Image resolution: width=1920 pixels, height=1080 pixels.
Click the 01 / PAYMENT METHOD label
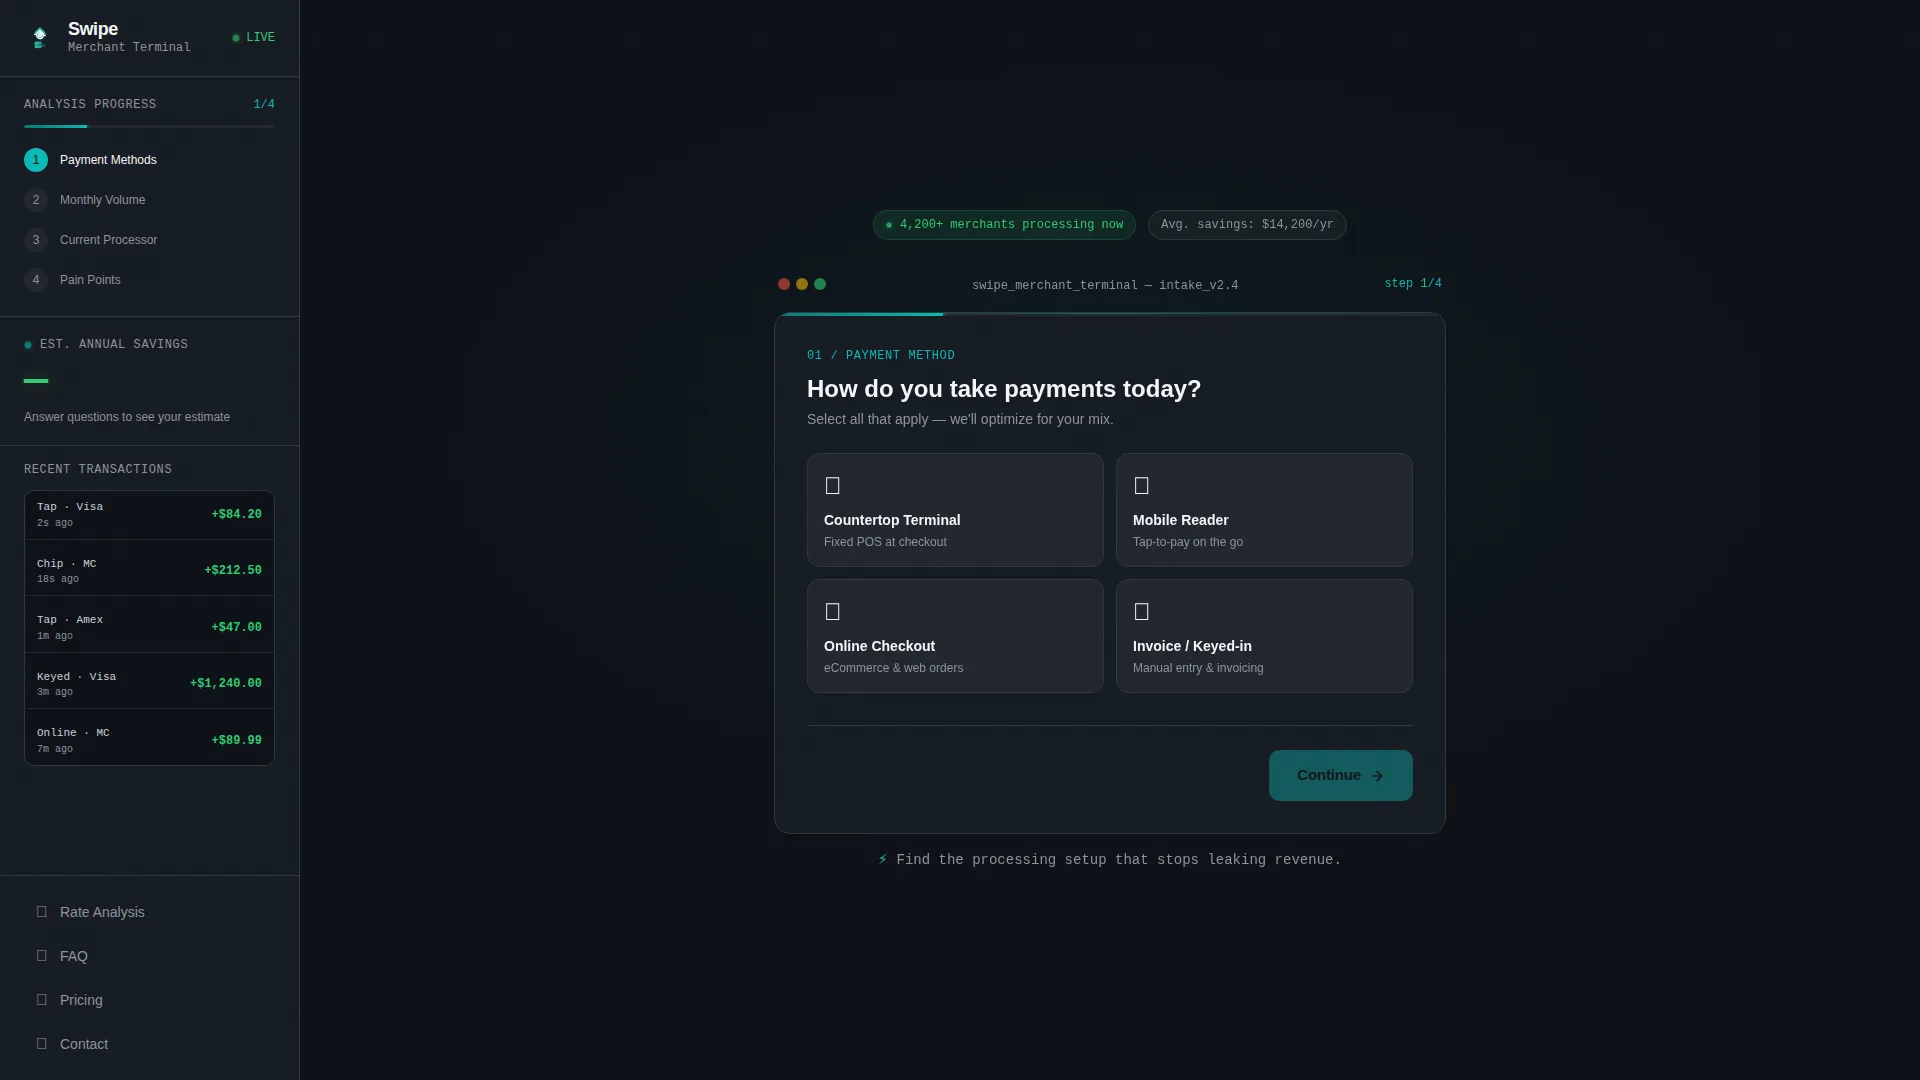[x=881, y=356]
